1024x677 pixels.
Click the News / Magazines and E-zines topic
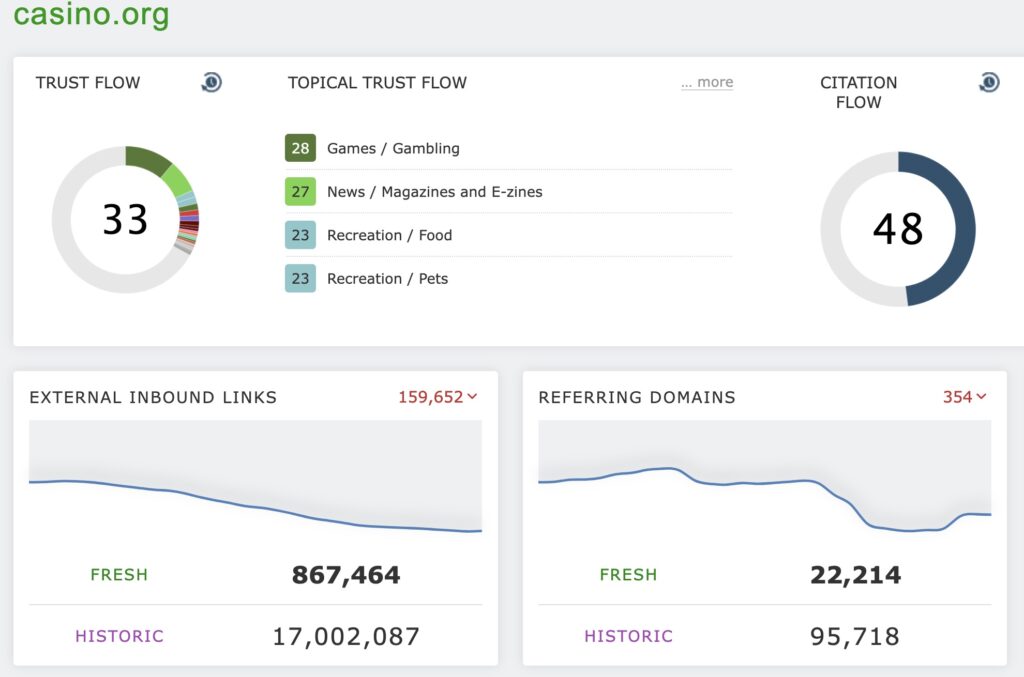click(x=434, y=192)
